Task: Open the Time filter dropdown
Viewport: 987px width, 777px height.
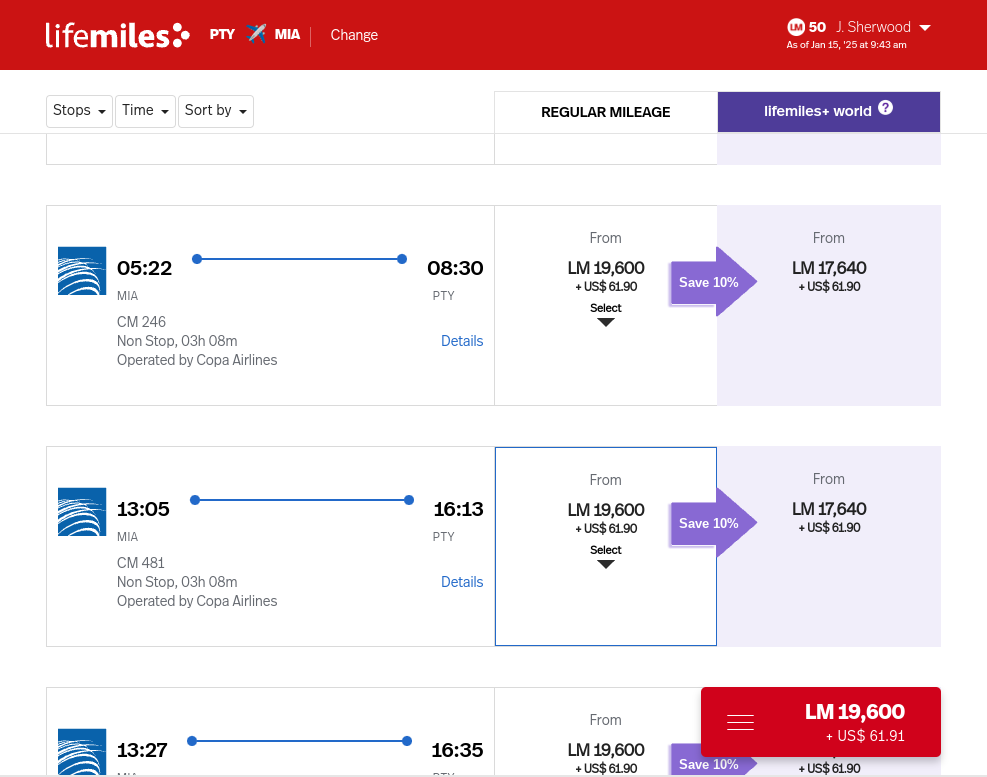Action: (145, 111)
